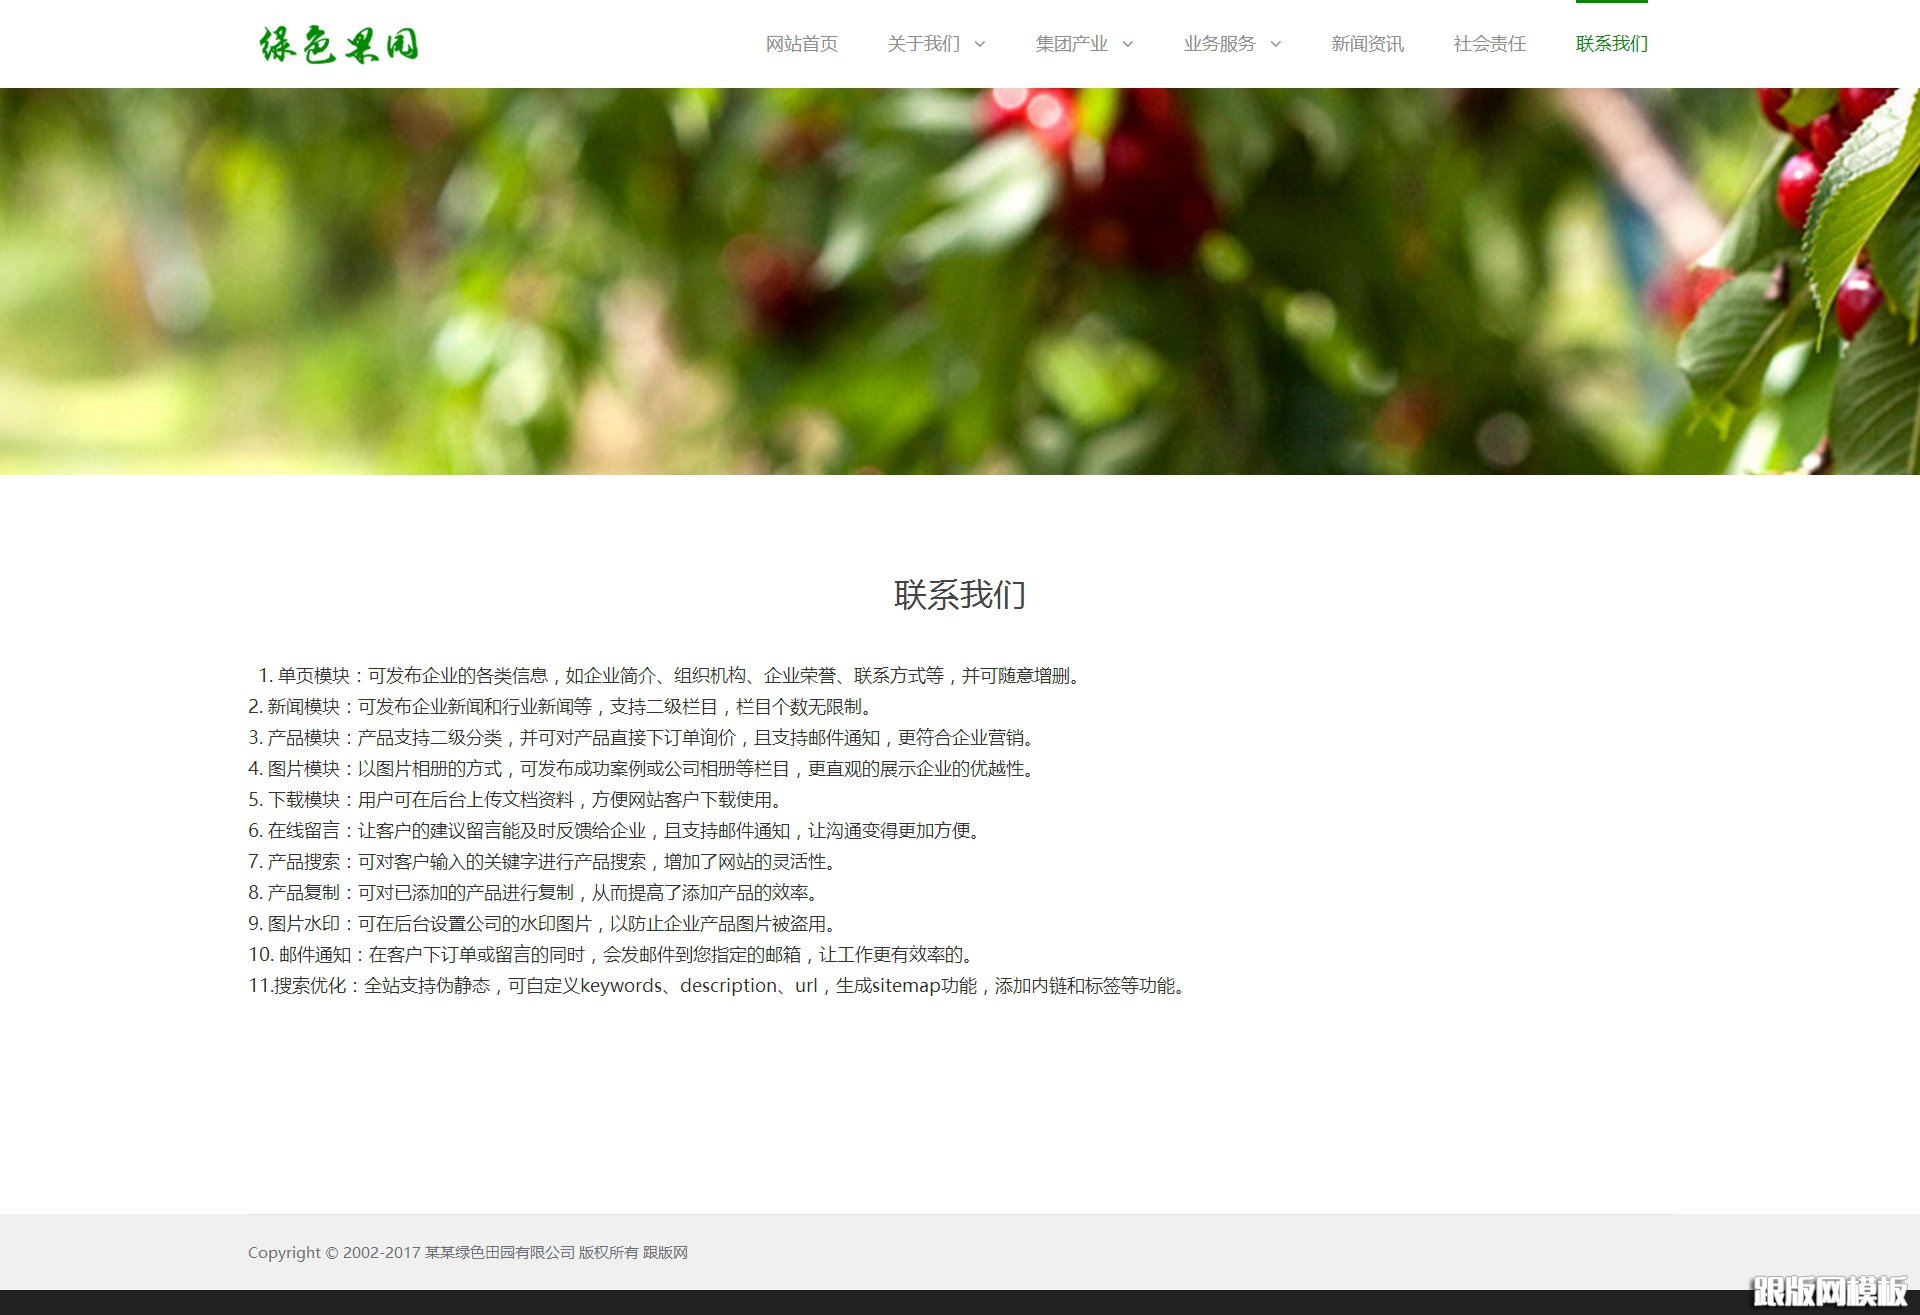1920x1315 pixels.
Task: Click the line starting 3. 产品模块
Action: [x=643, y=738]
